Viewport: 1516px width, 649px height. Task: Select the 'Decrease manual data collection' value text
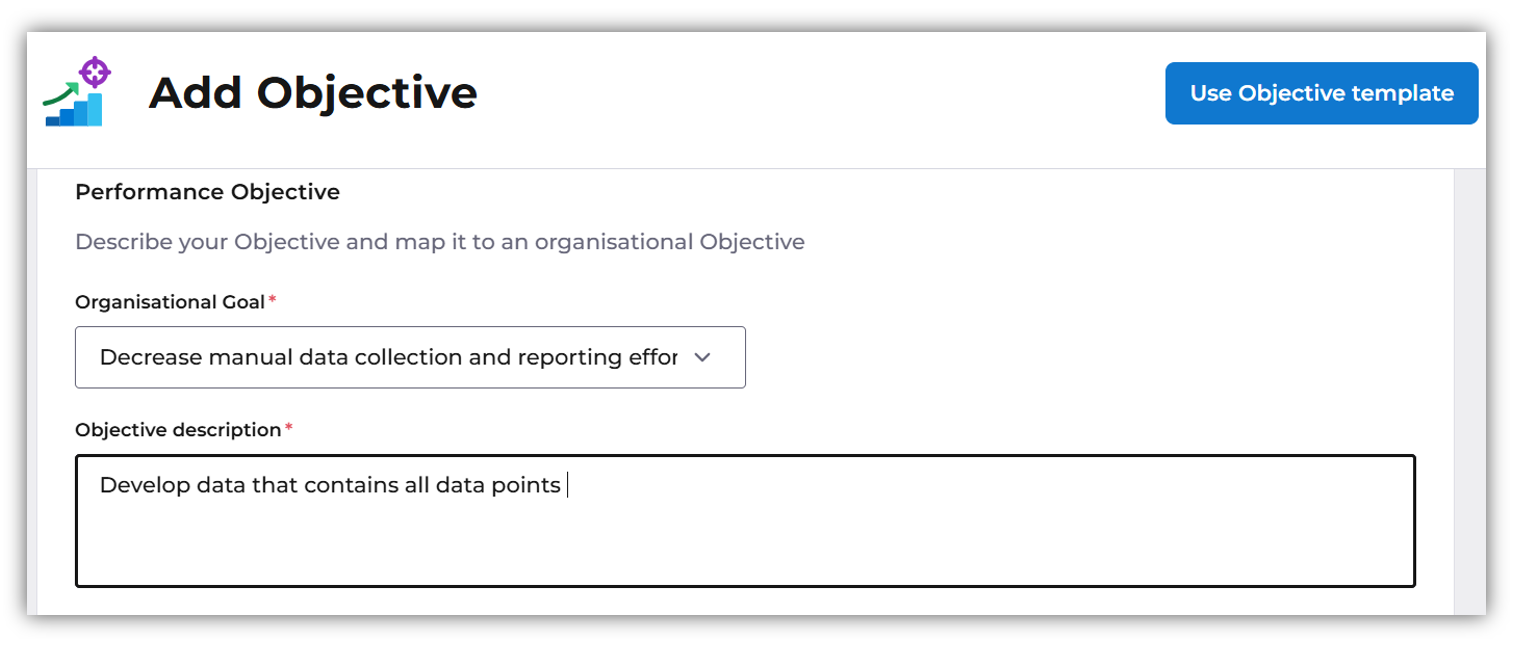pos(388,357)
